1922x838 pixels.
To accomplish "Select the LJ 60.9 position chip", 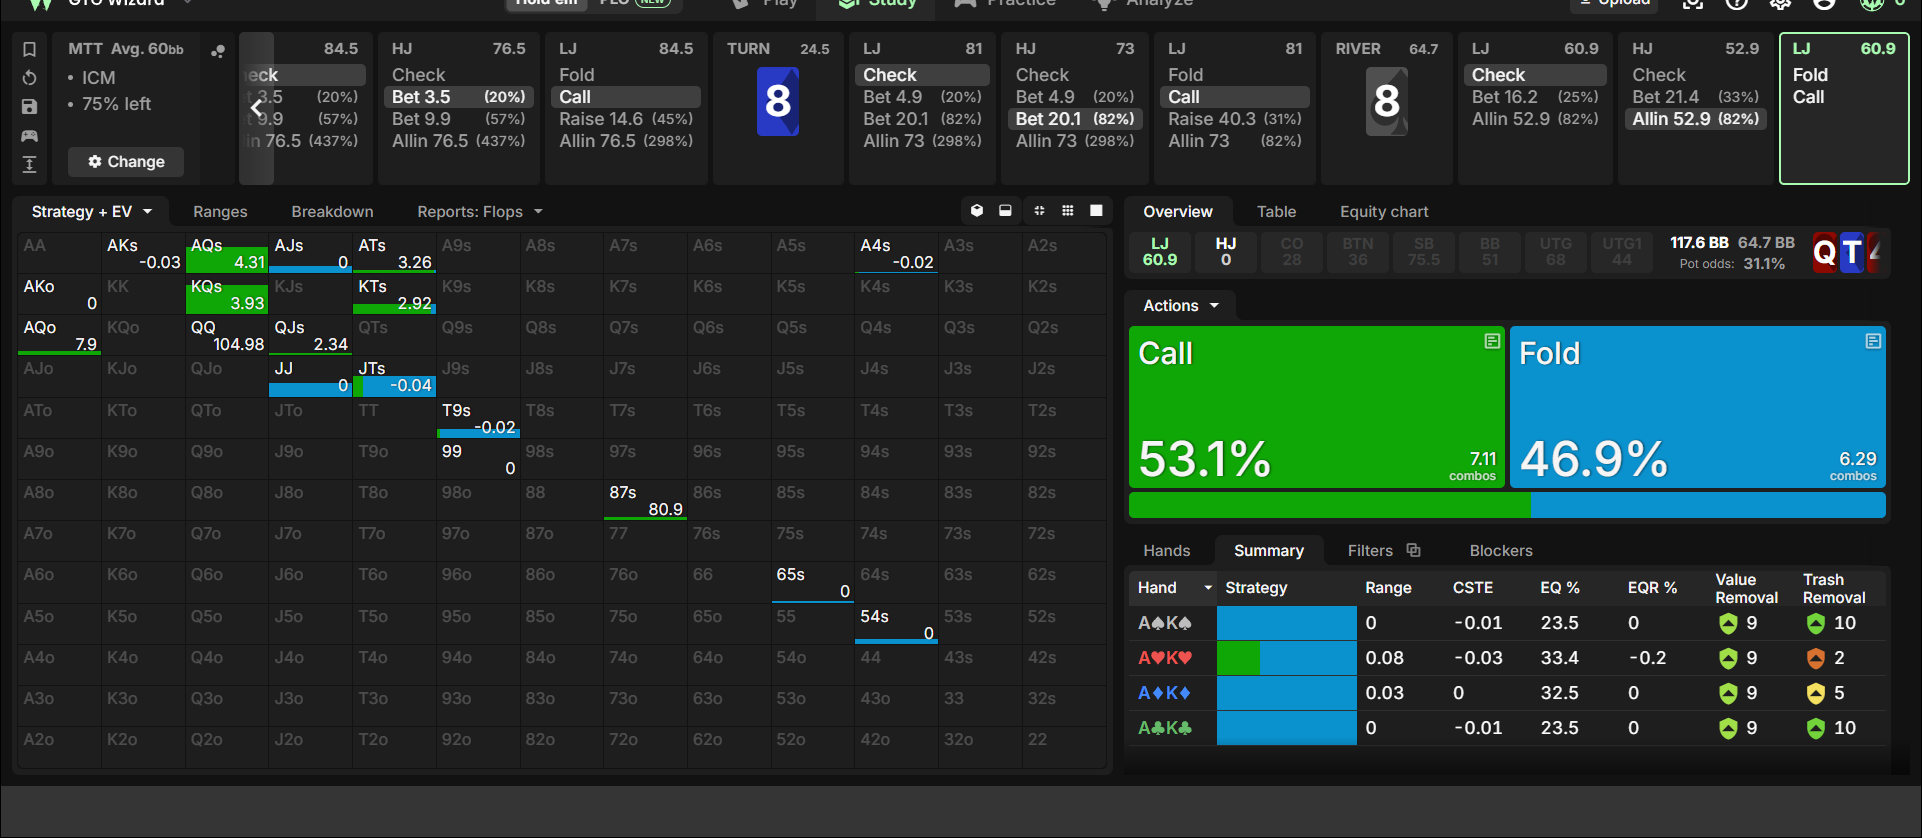I will pos(1160,252).
